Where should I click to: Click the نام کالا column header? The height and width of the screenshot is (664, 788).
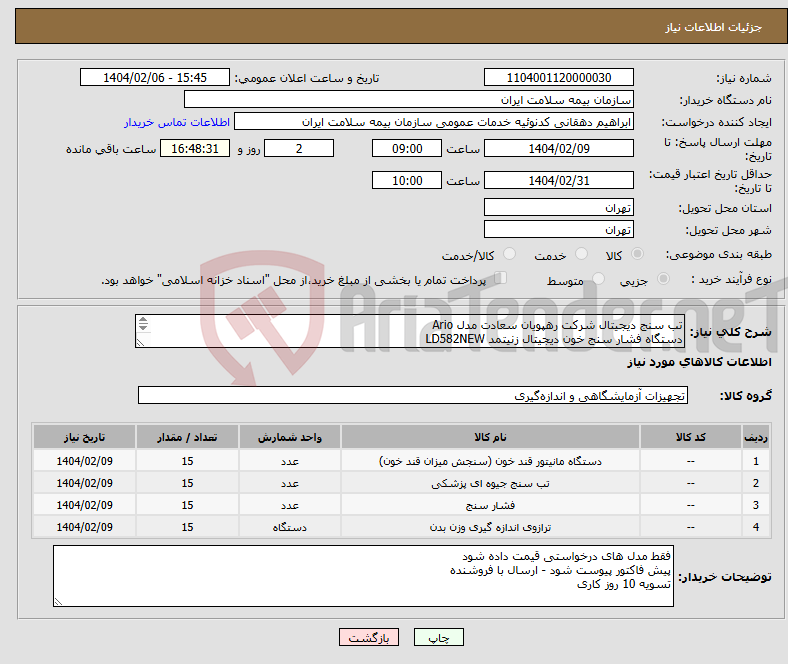490,437
